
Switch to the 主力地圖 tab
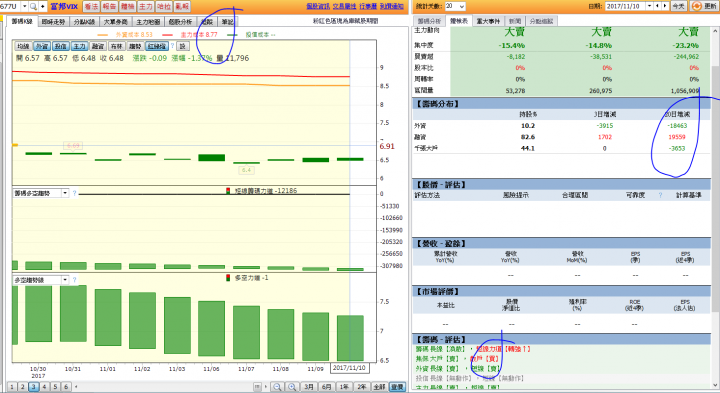point(148,22)
